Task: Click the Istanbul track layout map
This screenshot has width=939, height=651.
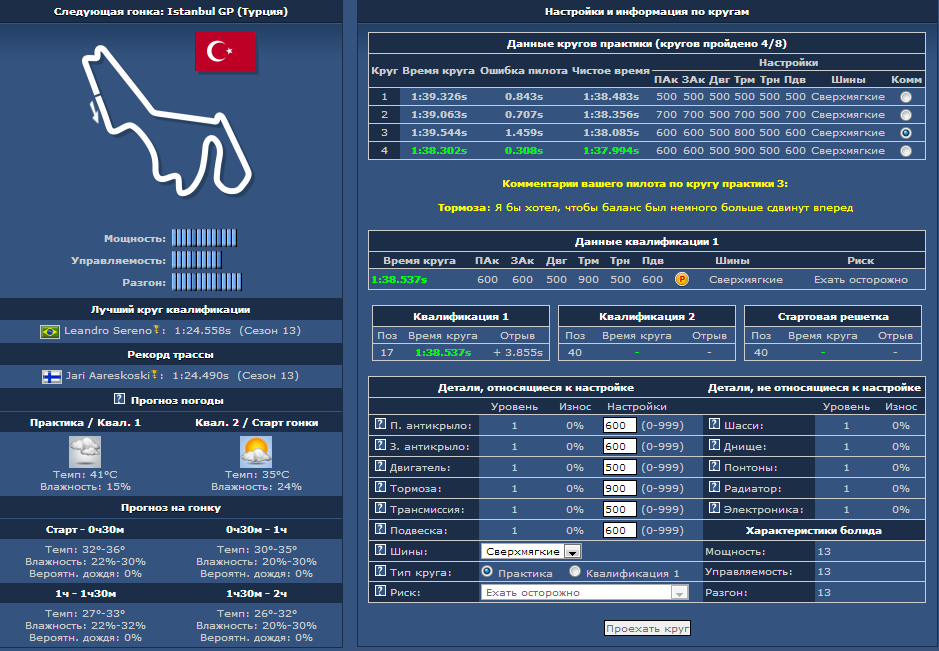Action: pyautogui.click(x=162, y=120)
